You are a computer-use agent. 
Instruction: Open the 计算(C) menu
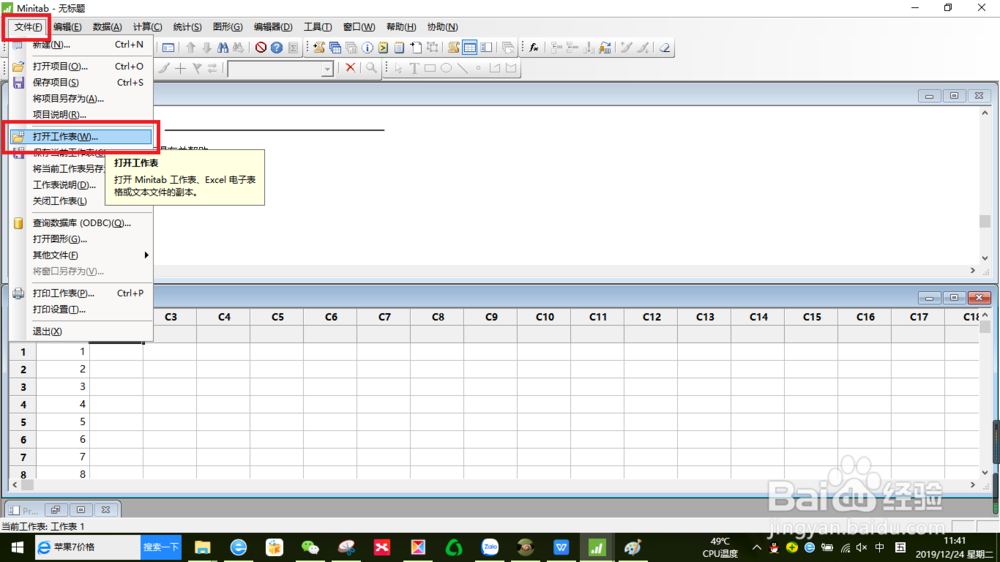147,27
